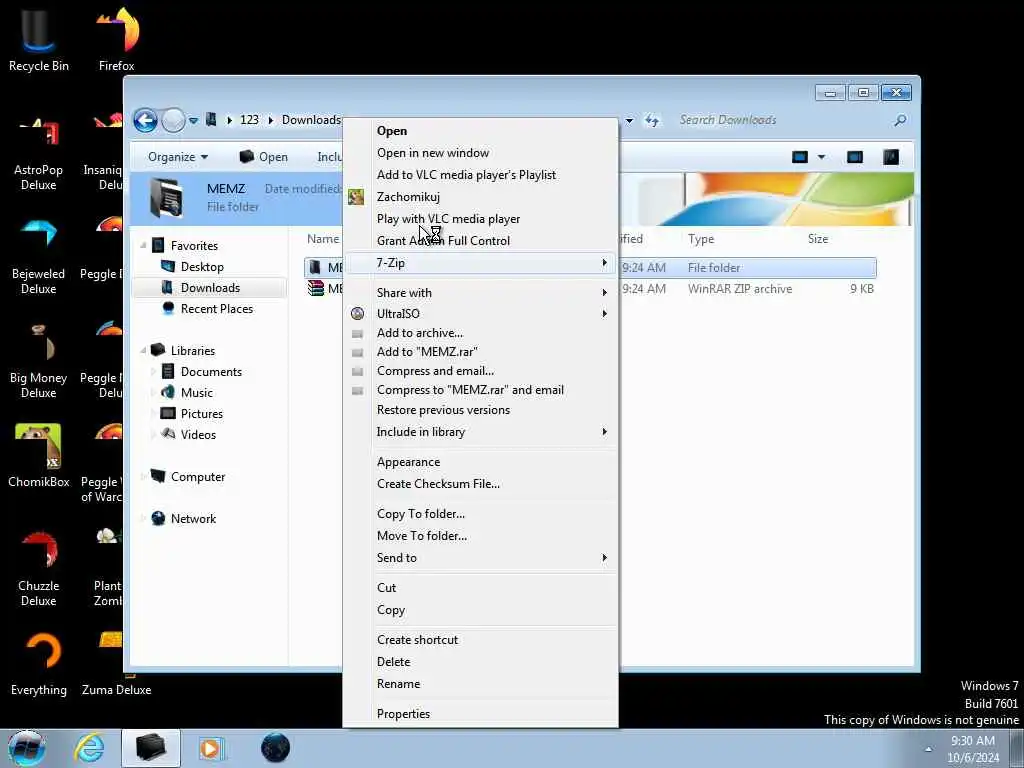
Task: Open Internet Explorer from the taskbar
Action: (89, 748)
